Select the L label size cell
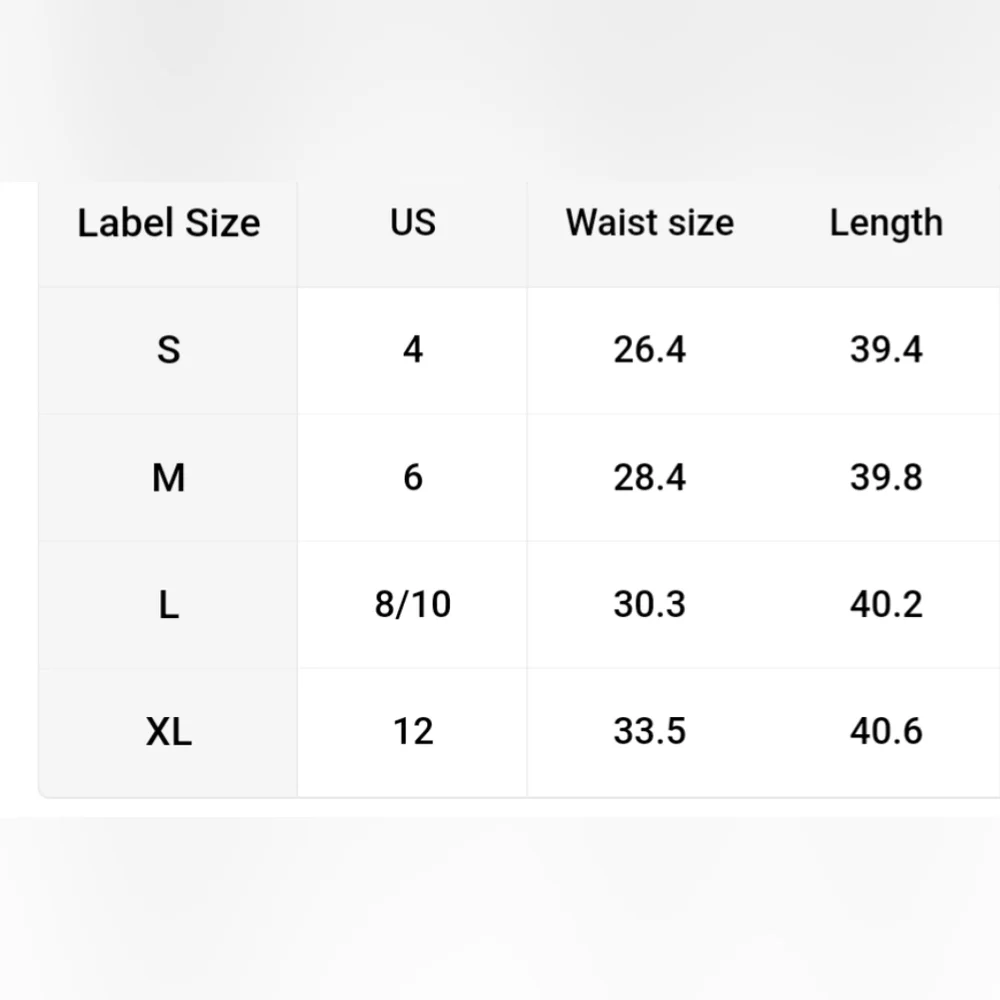The height and width of the screenshot is (1000, 1000). pyautogui.click(x=168, y=604)
